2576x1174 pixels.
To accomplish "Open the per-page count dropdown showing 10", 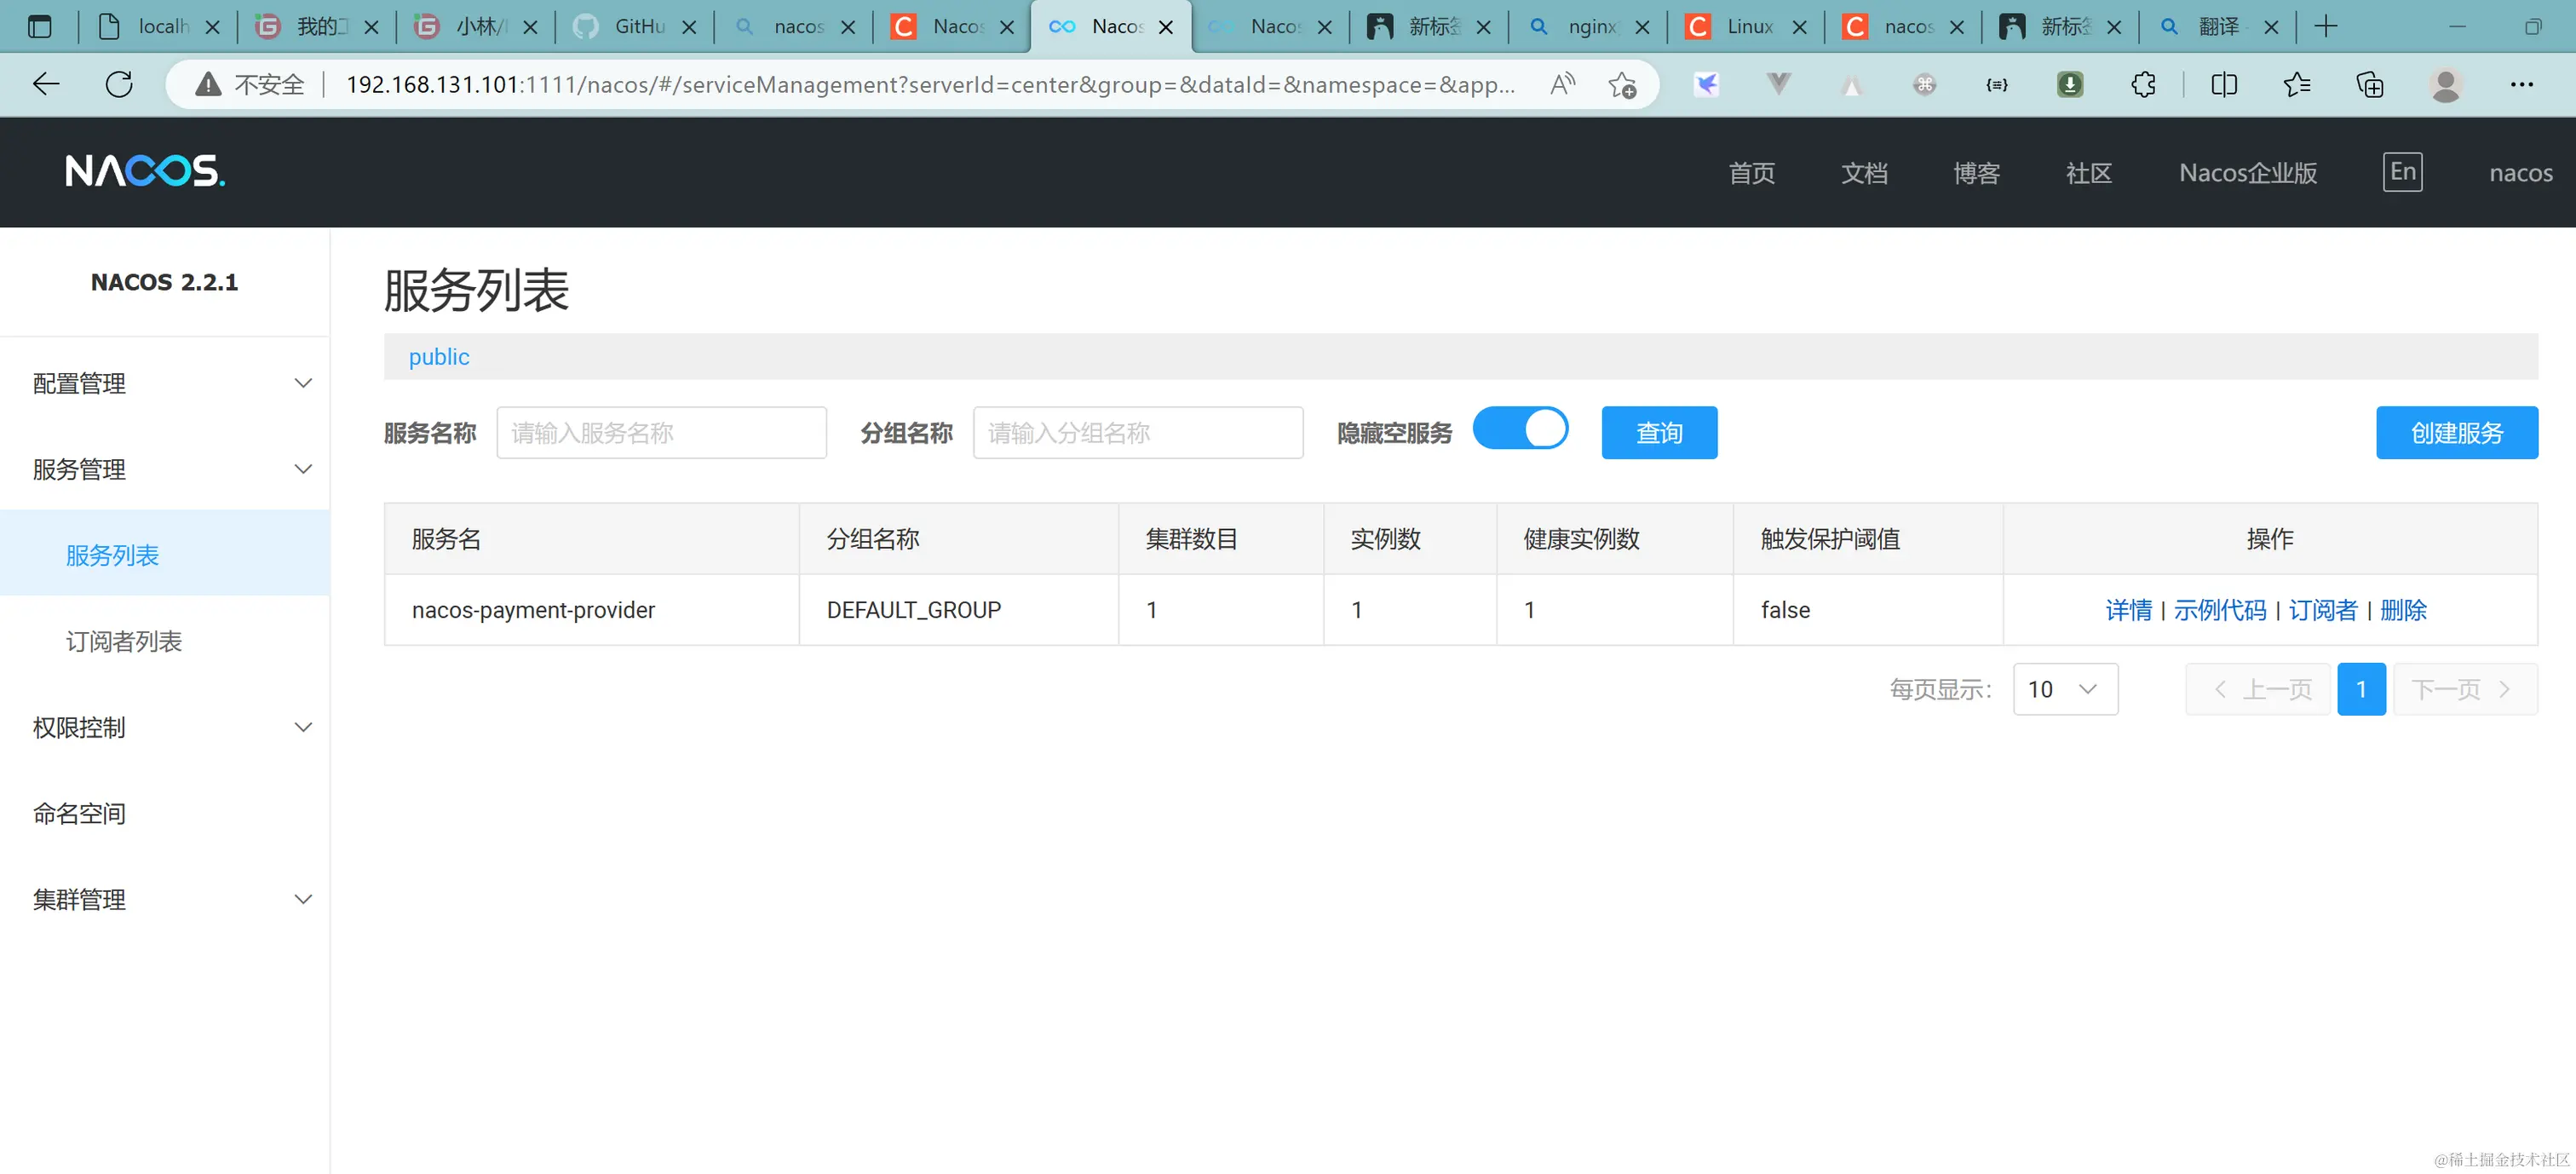I will coord(2065,689).
